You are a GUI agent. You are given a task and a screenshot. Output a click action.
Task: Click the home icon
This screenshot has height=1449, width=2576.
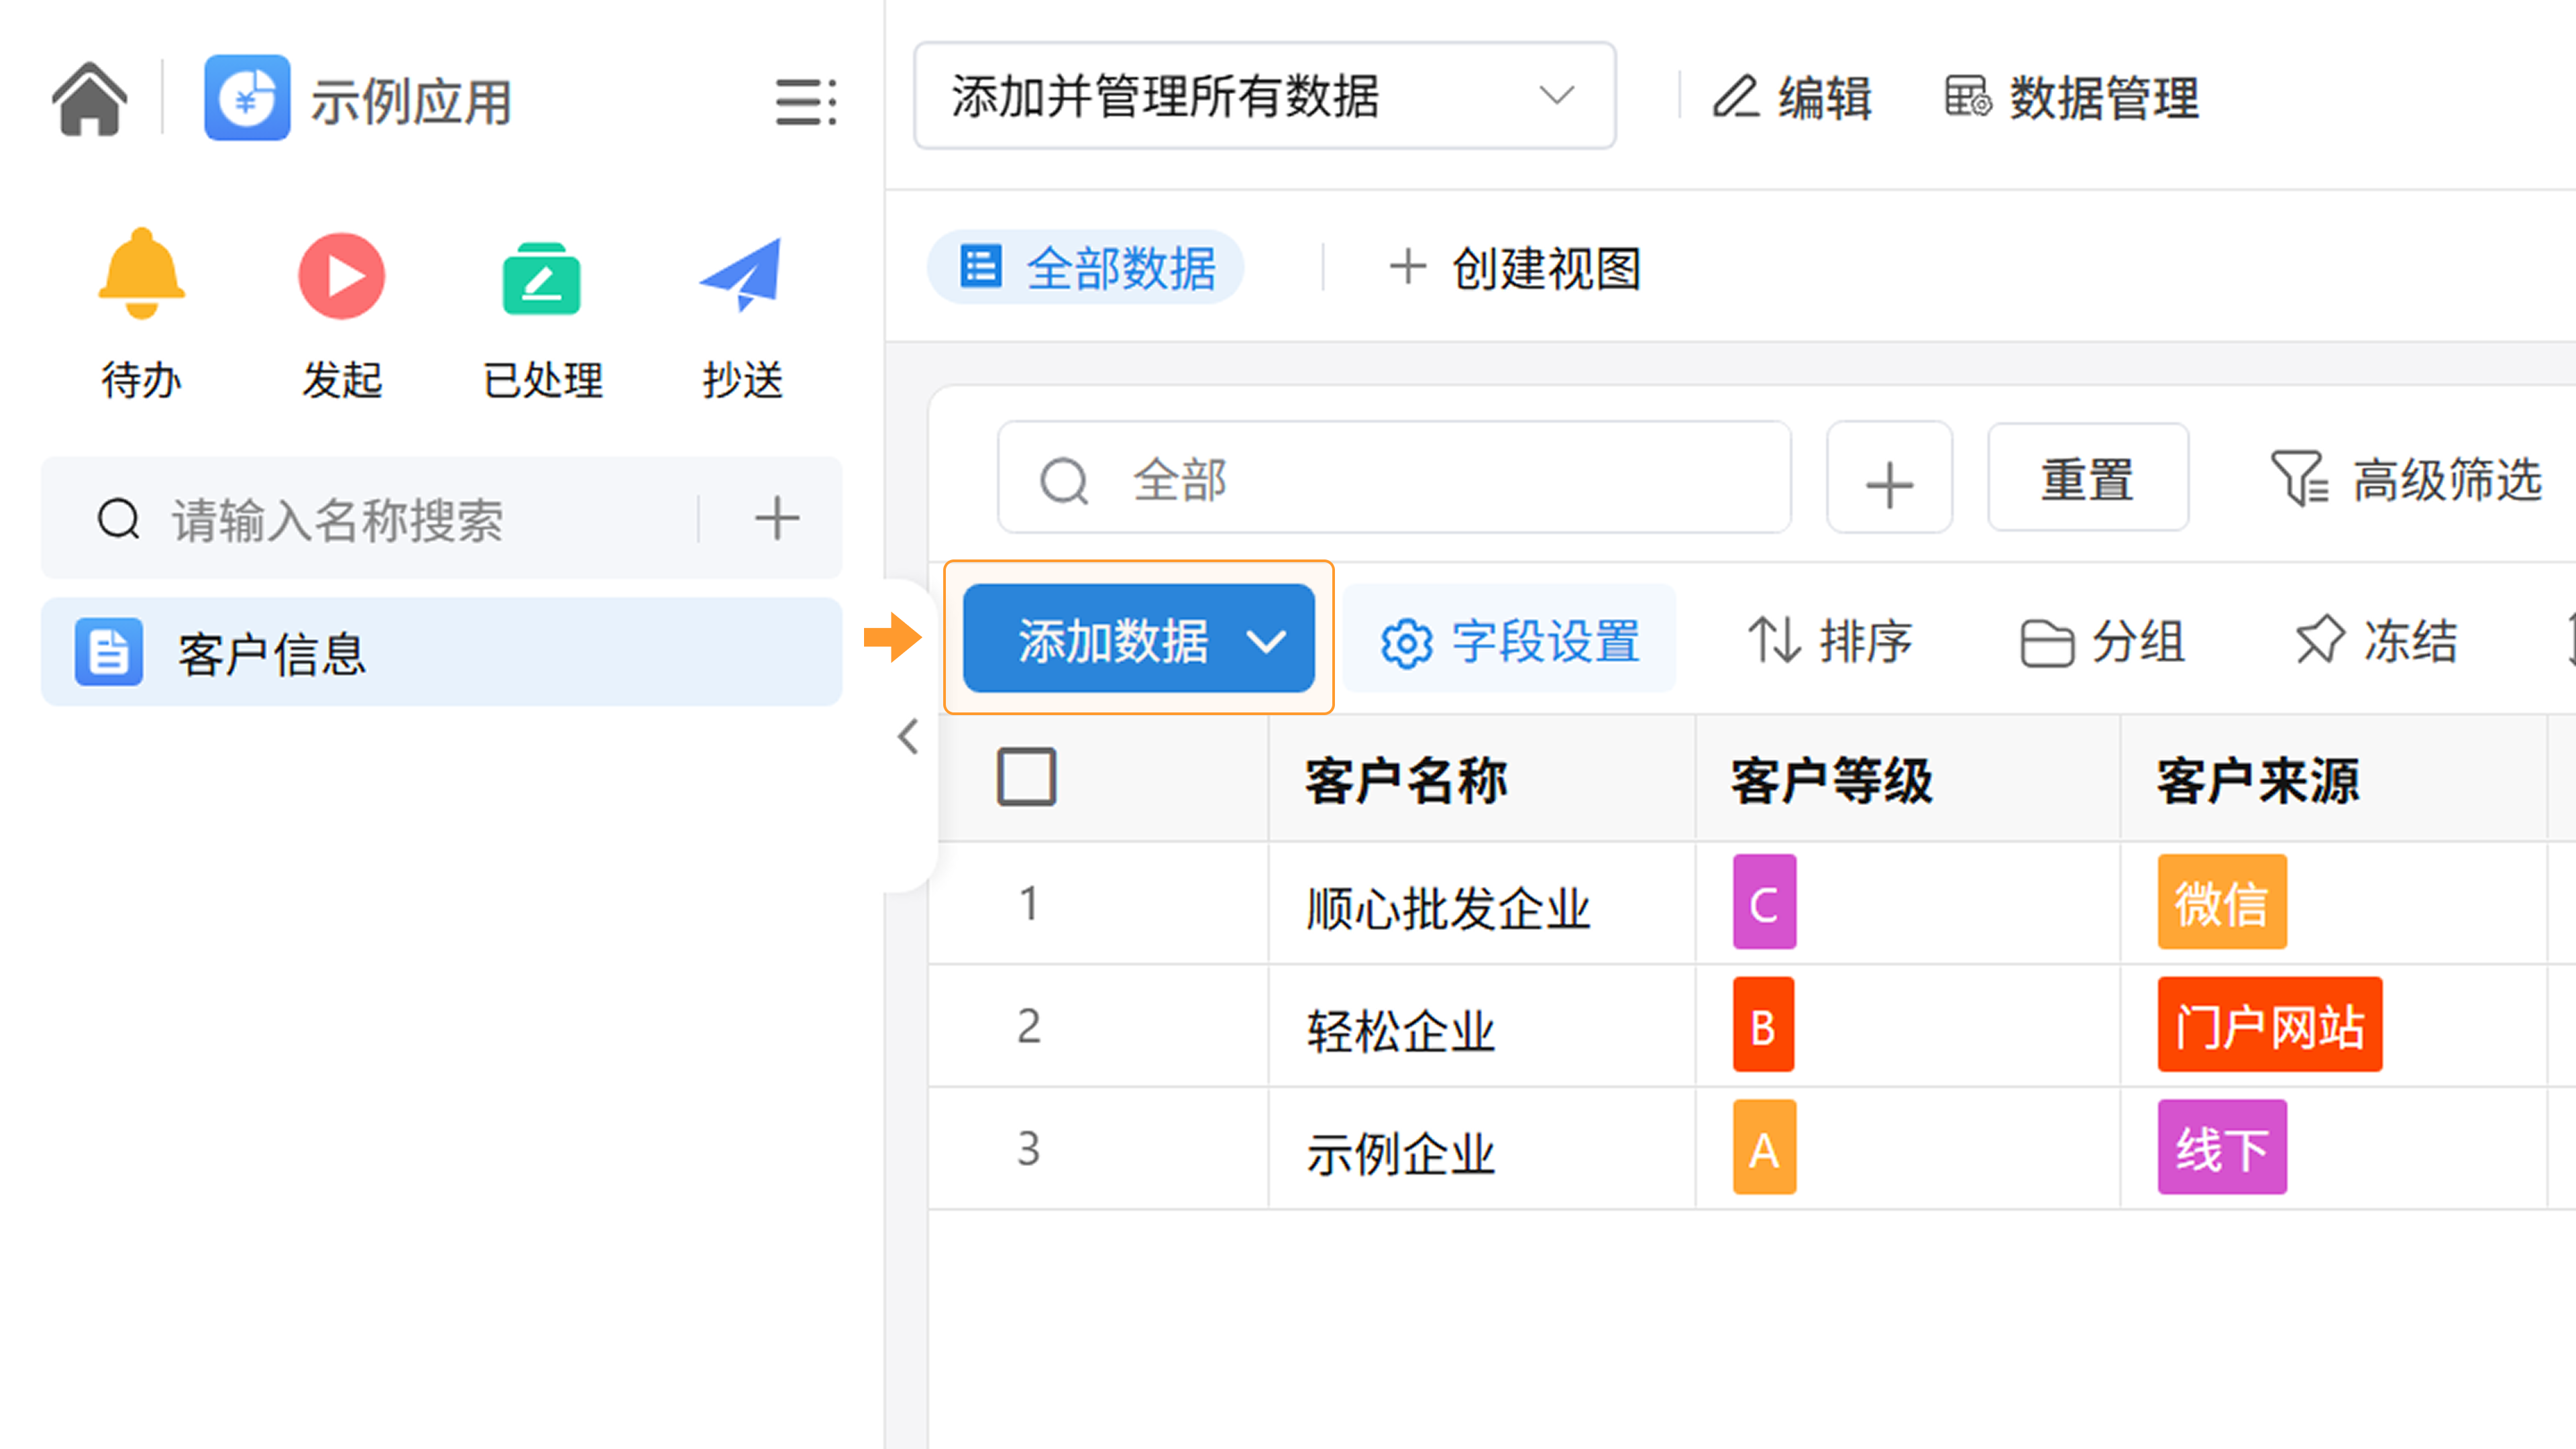pos(90,98)
